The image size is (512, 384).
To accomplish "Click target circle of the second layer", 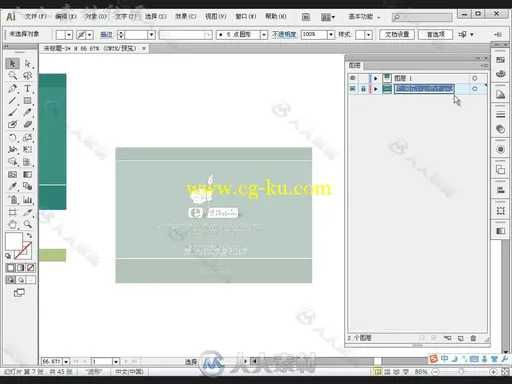I will pyautogui.click(x=474, y=89).
